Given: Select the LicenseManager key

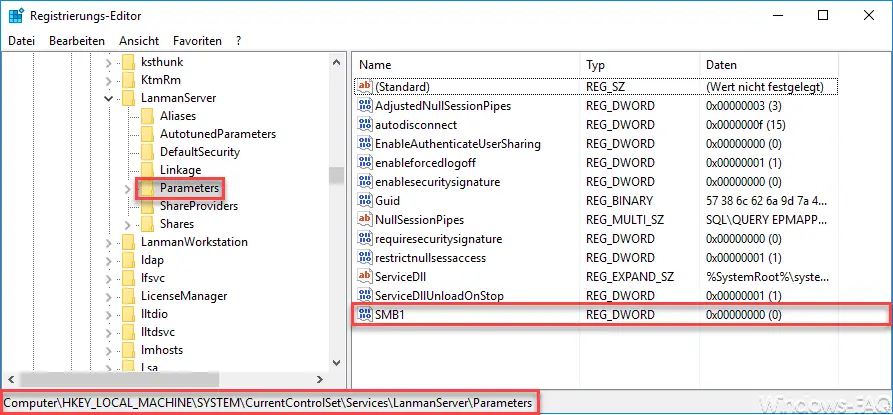Looking at the screenshot, I should [x=184, y=296].
